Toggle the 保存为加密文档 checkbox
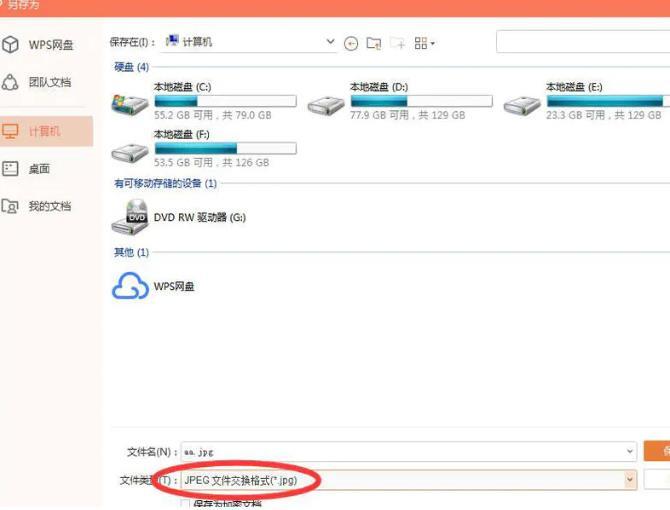The height and width of the screenshot is (510, 670). point(185,504)
